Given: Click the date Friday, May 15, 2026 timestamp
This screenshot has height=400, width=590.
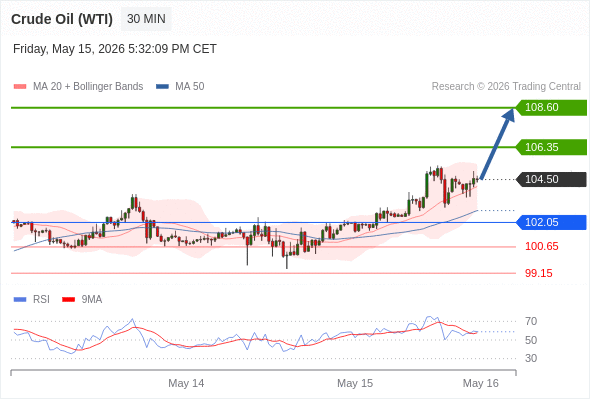Looking at the screenshot, I should point(115,49).
